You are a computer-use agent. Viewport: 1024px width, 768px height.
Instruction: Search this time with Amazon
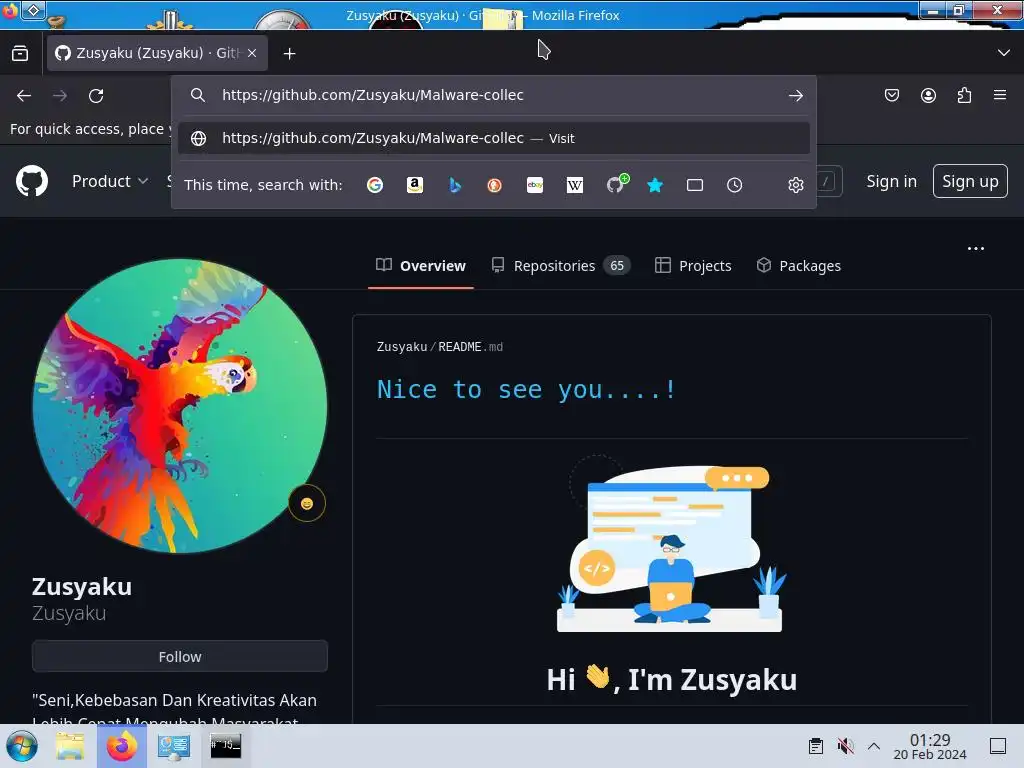pyautogui.click(x=415, y=185)
